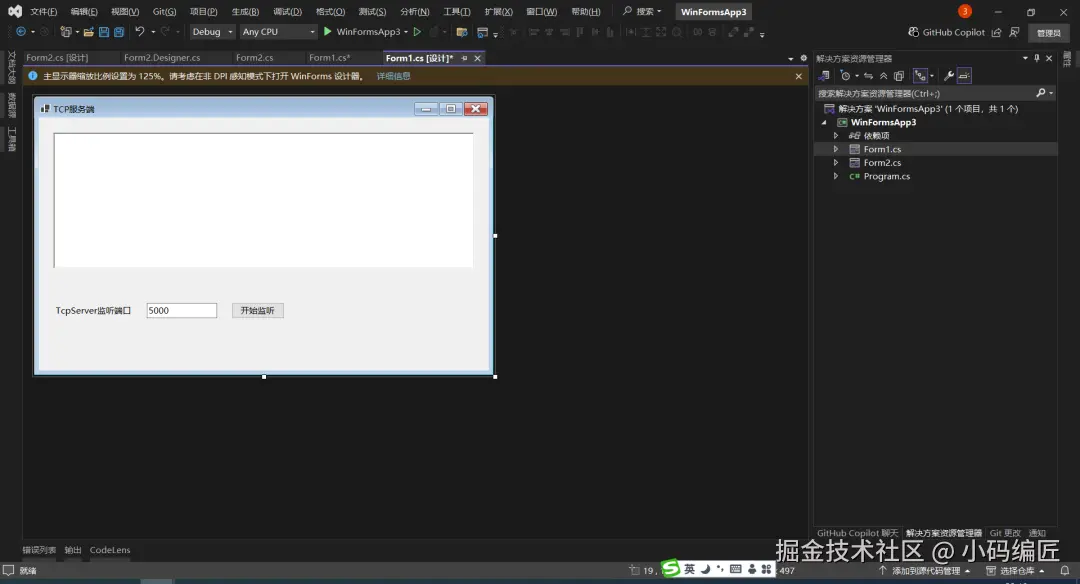Click the port textbox showing 5000

point(181,311)
